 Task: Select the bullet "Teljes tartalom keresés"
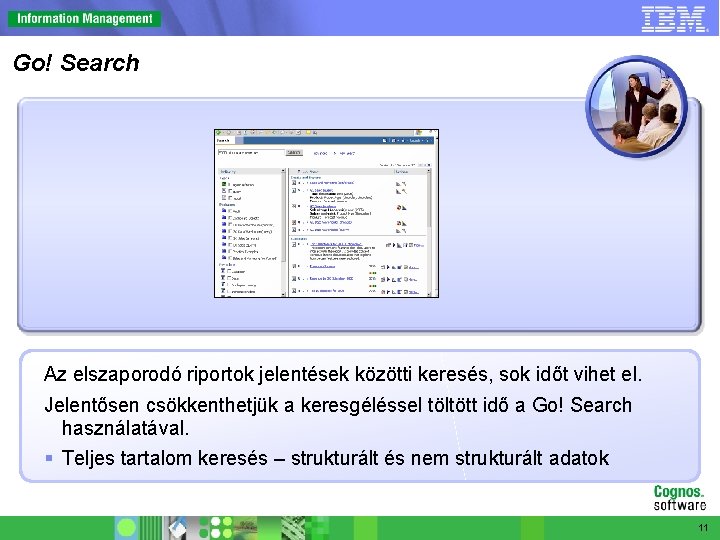pos(335,458)
